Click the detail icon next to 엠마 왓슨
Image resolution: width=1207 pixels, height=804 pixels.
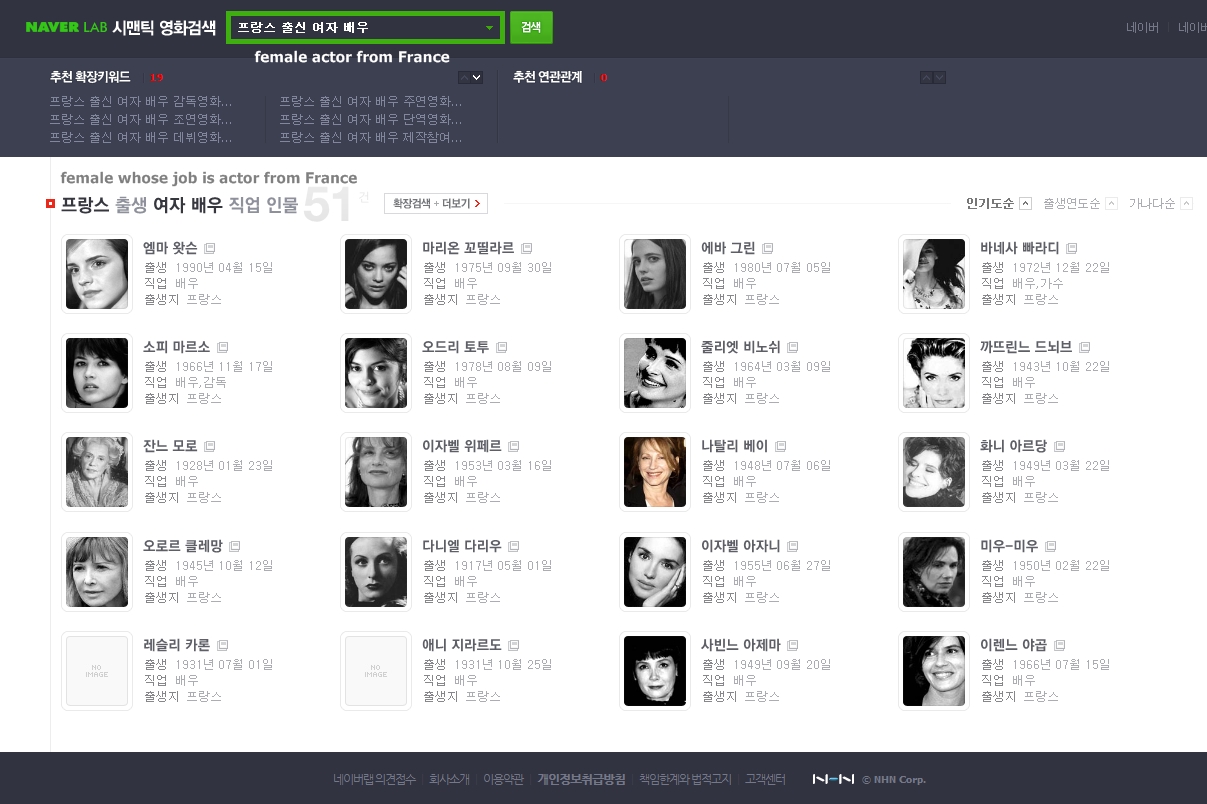click(210, 248)
